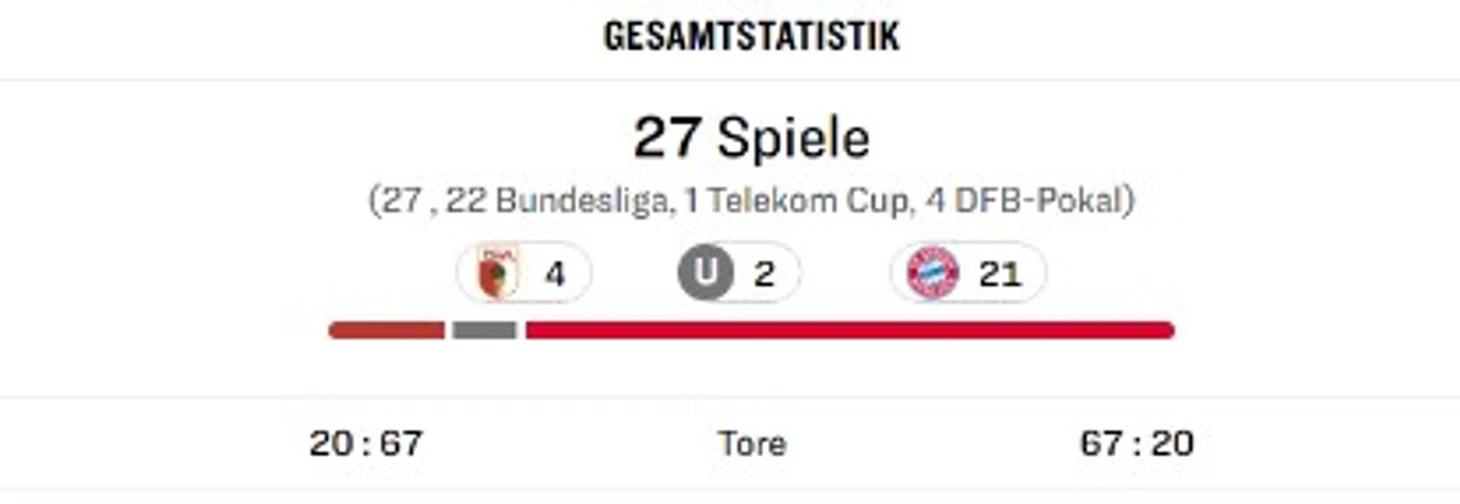Select the draw count of 2
Viewport: 1460px width, 504px height.
(765, 274)
